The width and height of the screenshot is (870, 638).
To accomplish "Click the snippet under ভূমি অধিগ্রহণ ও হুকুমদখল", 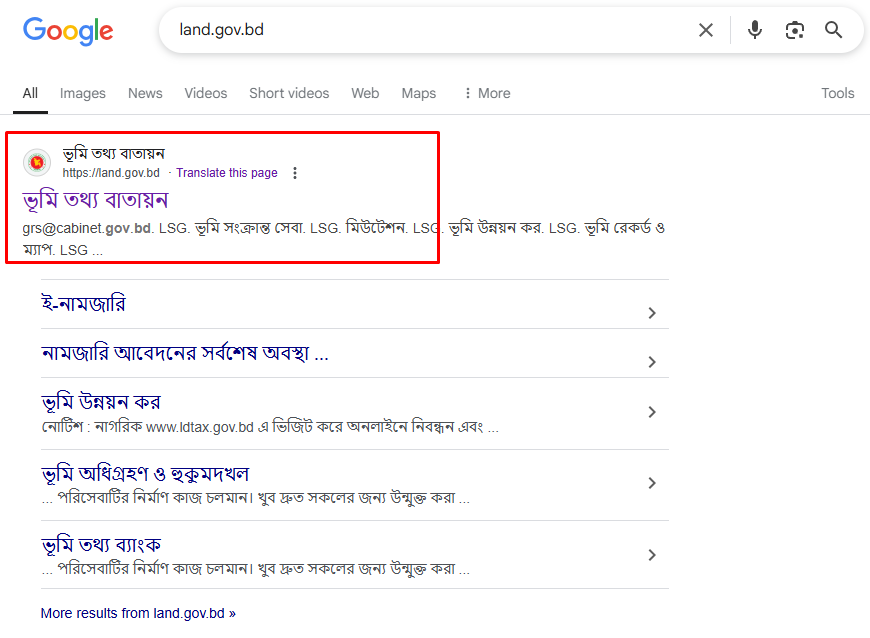I will pos(256,498).
